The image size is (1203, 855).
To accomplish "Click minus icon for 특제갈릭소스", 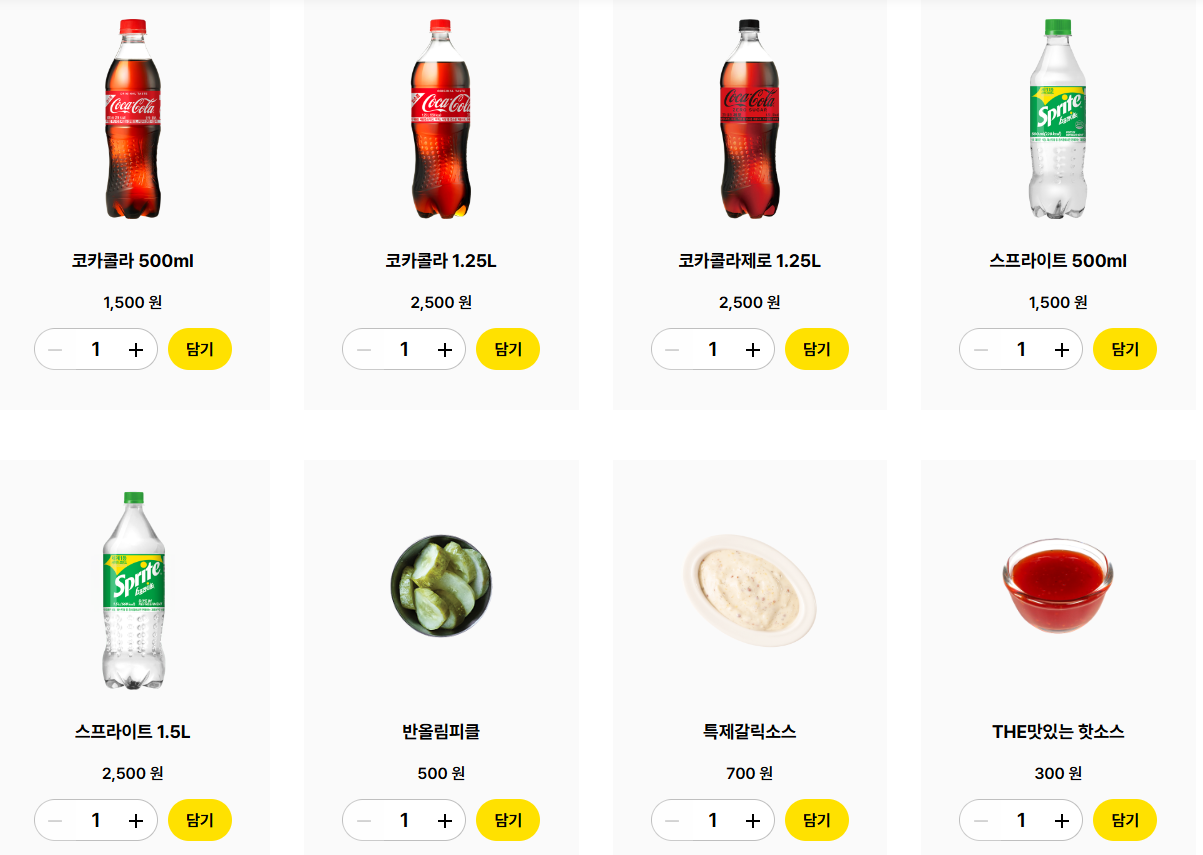I will [673, 821].
